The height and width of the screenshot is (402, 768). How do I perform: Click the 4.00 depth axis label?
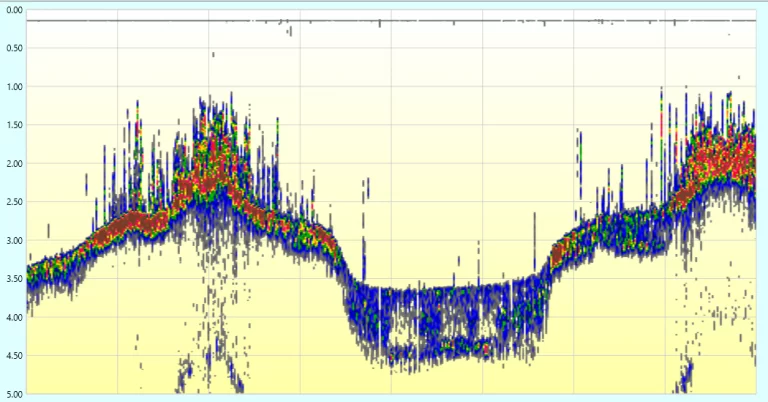click(x=15, y=317)
